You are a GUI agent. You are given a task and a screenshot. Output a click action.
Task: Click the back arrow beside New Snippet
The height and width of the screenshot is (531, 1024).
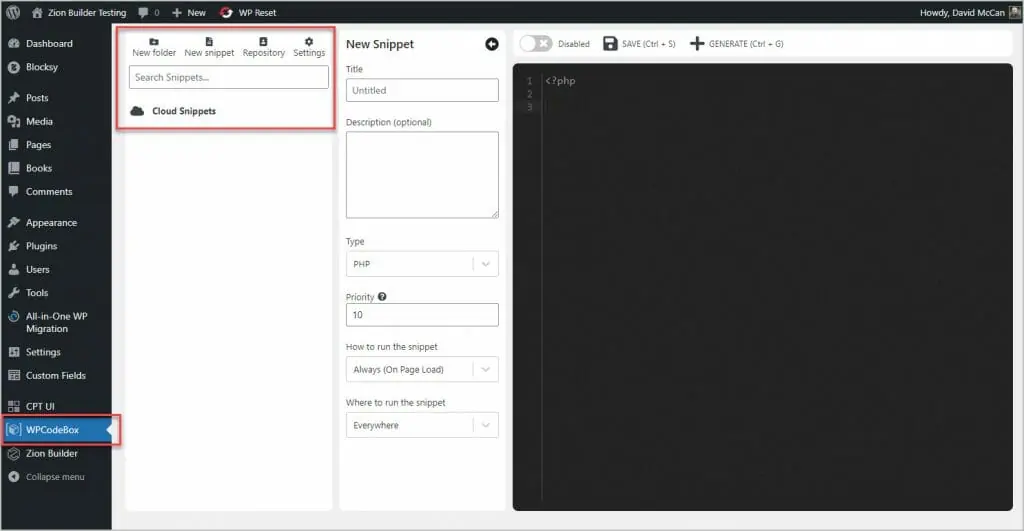pyautogui.click(x=492, y=44)
